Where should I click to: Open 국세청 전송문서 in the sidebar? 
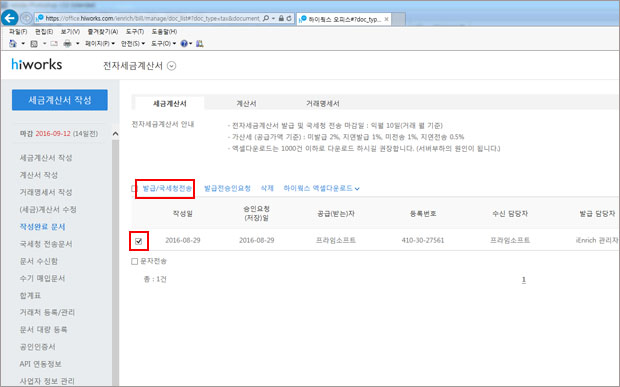(x=46, y=244)
